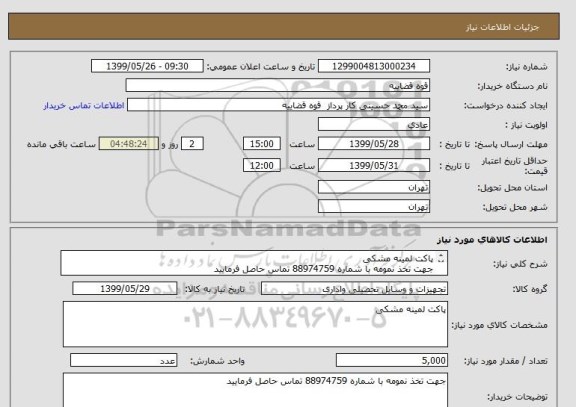Image resolution: width=576 pixels, height=407 pixels.
Task: Click the goods group field تجهیزات و وسایل تحصیلی واداری
Action: [354, 289]
